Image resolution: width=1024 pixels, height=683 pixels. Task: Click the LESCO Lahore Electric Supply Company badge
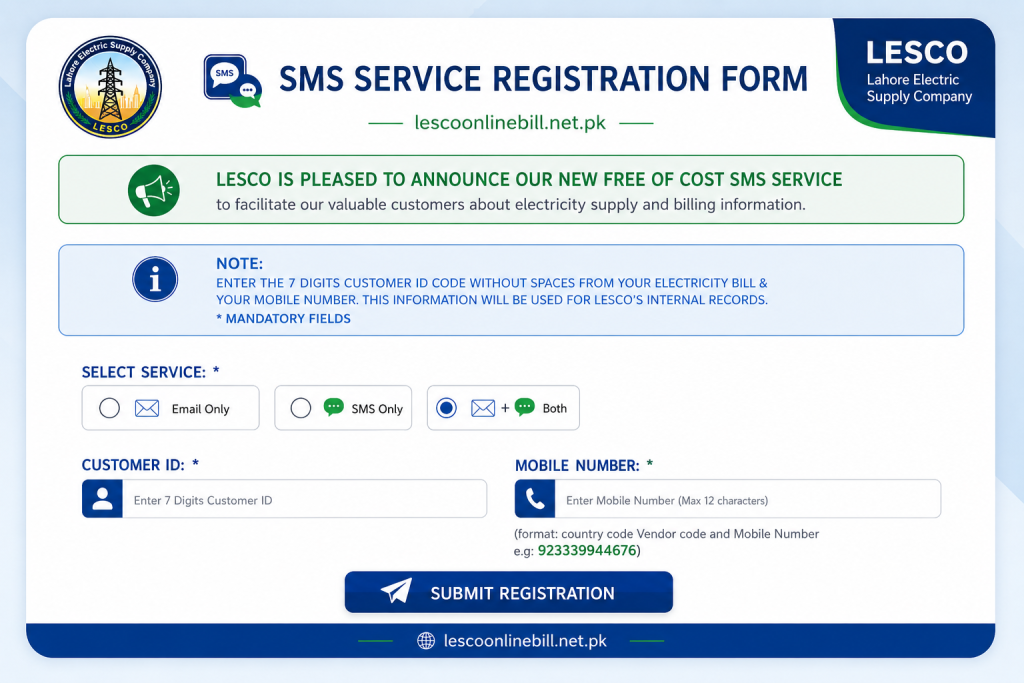[916, 77]
